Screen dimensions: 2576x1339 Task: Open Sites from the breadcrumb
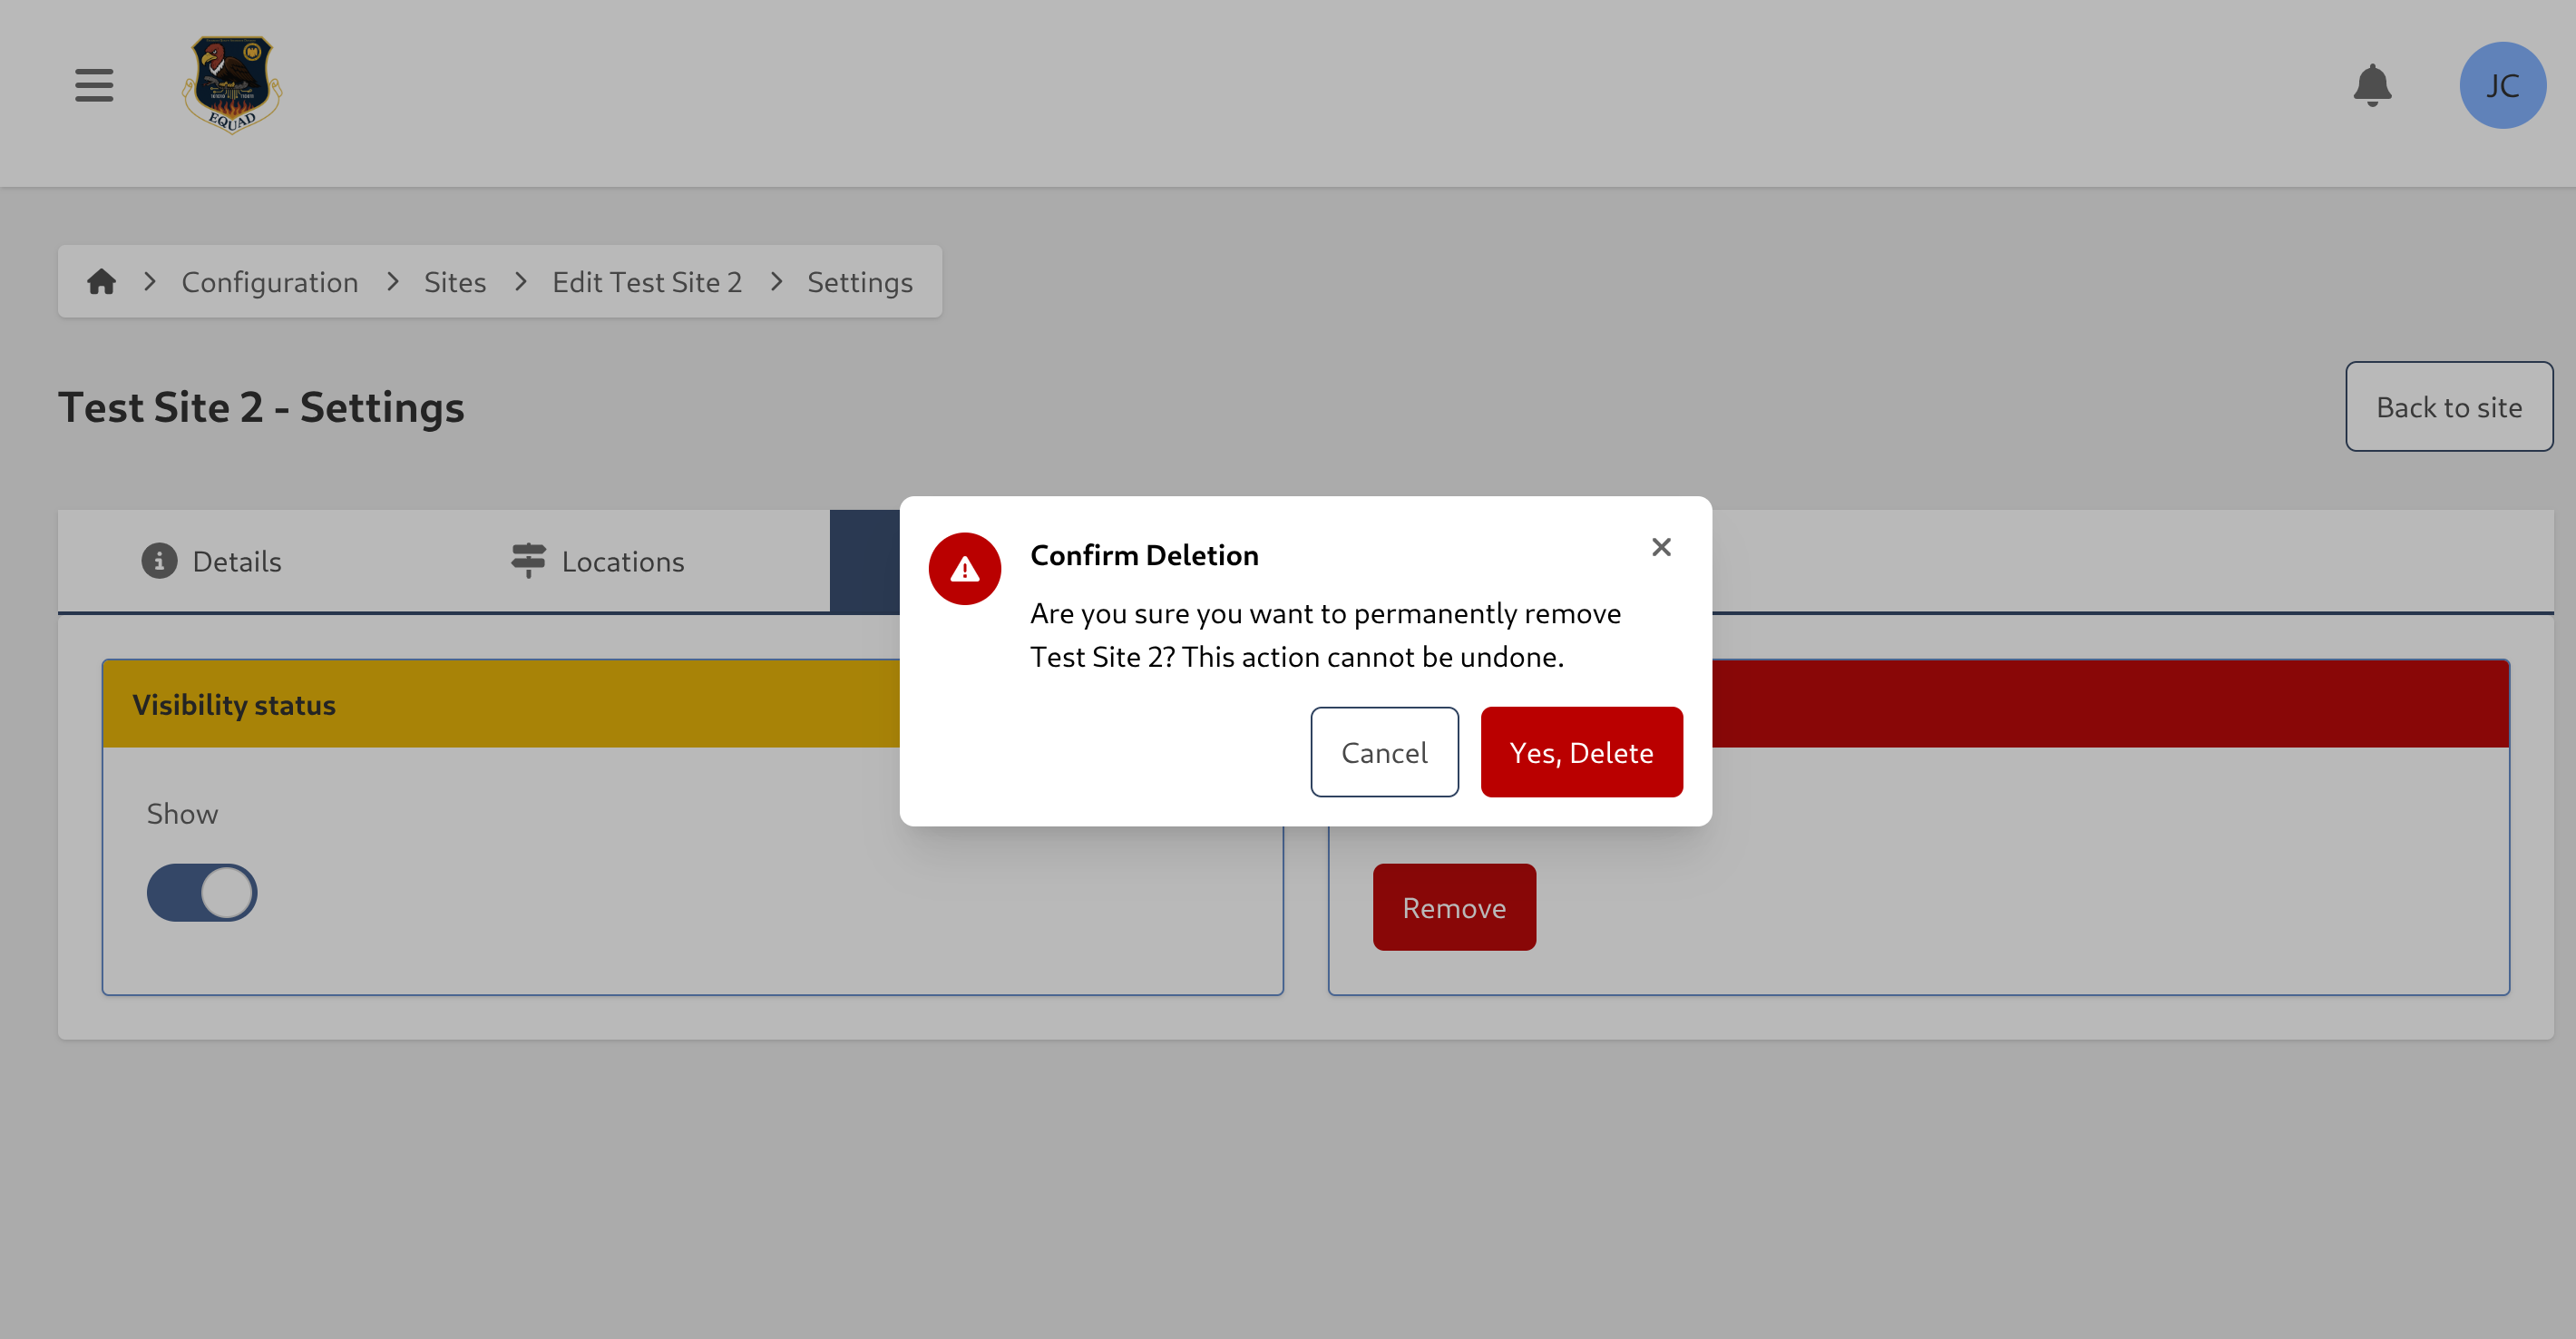click(454, 281)
